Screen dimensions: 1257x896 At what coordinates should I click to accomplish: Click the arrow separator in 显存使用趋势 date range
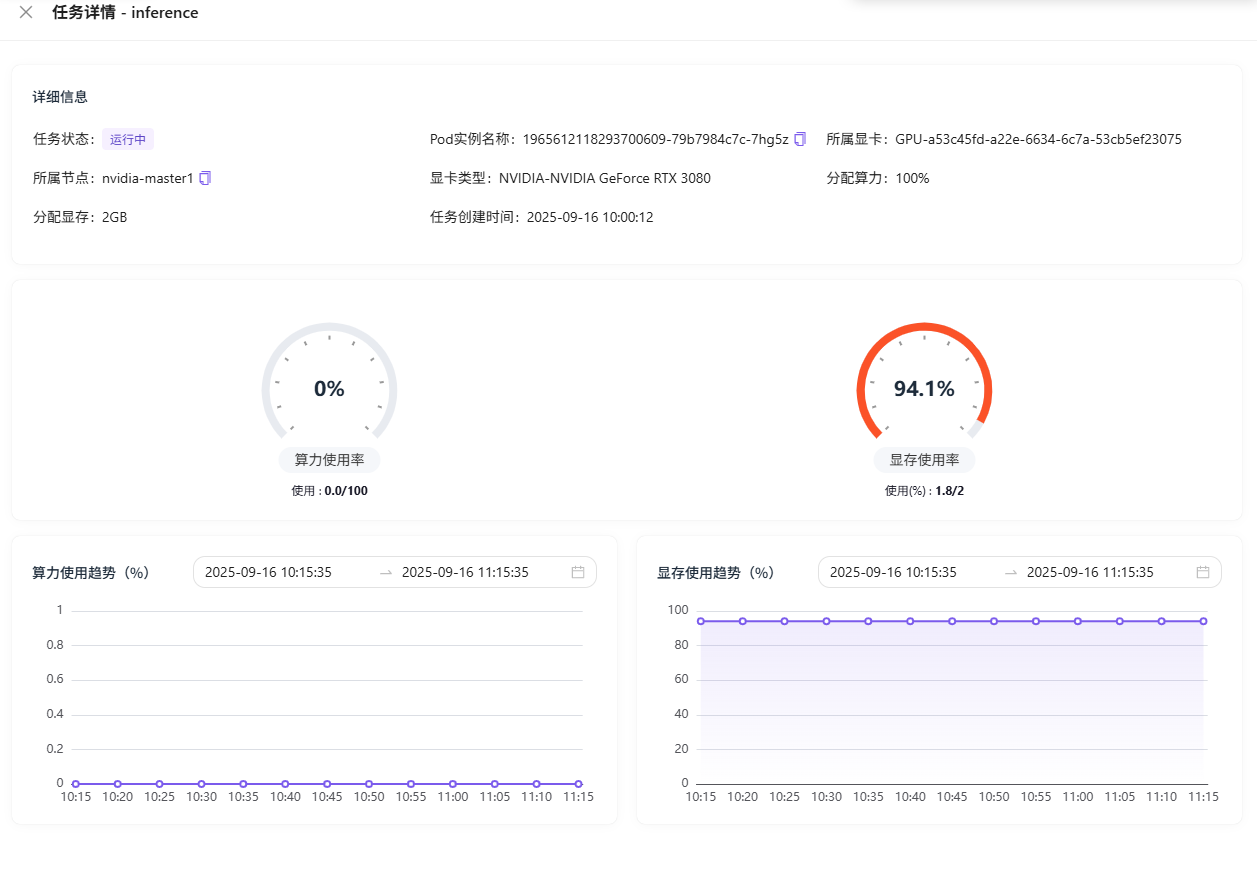point(1011,572)
